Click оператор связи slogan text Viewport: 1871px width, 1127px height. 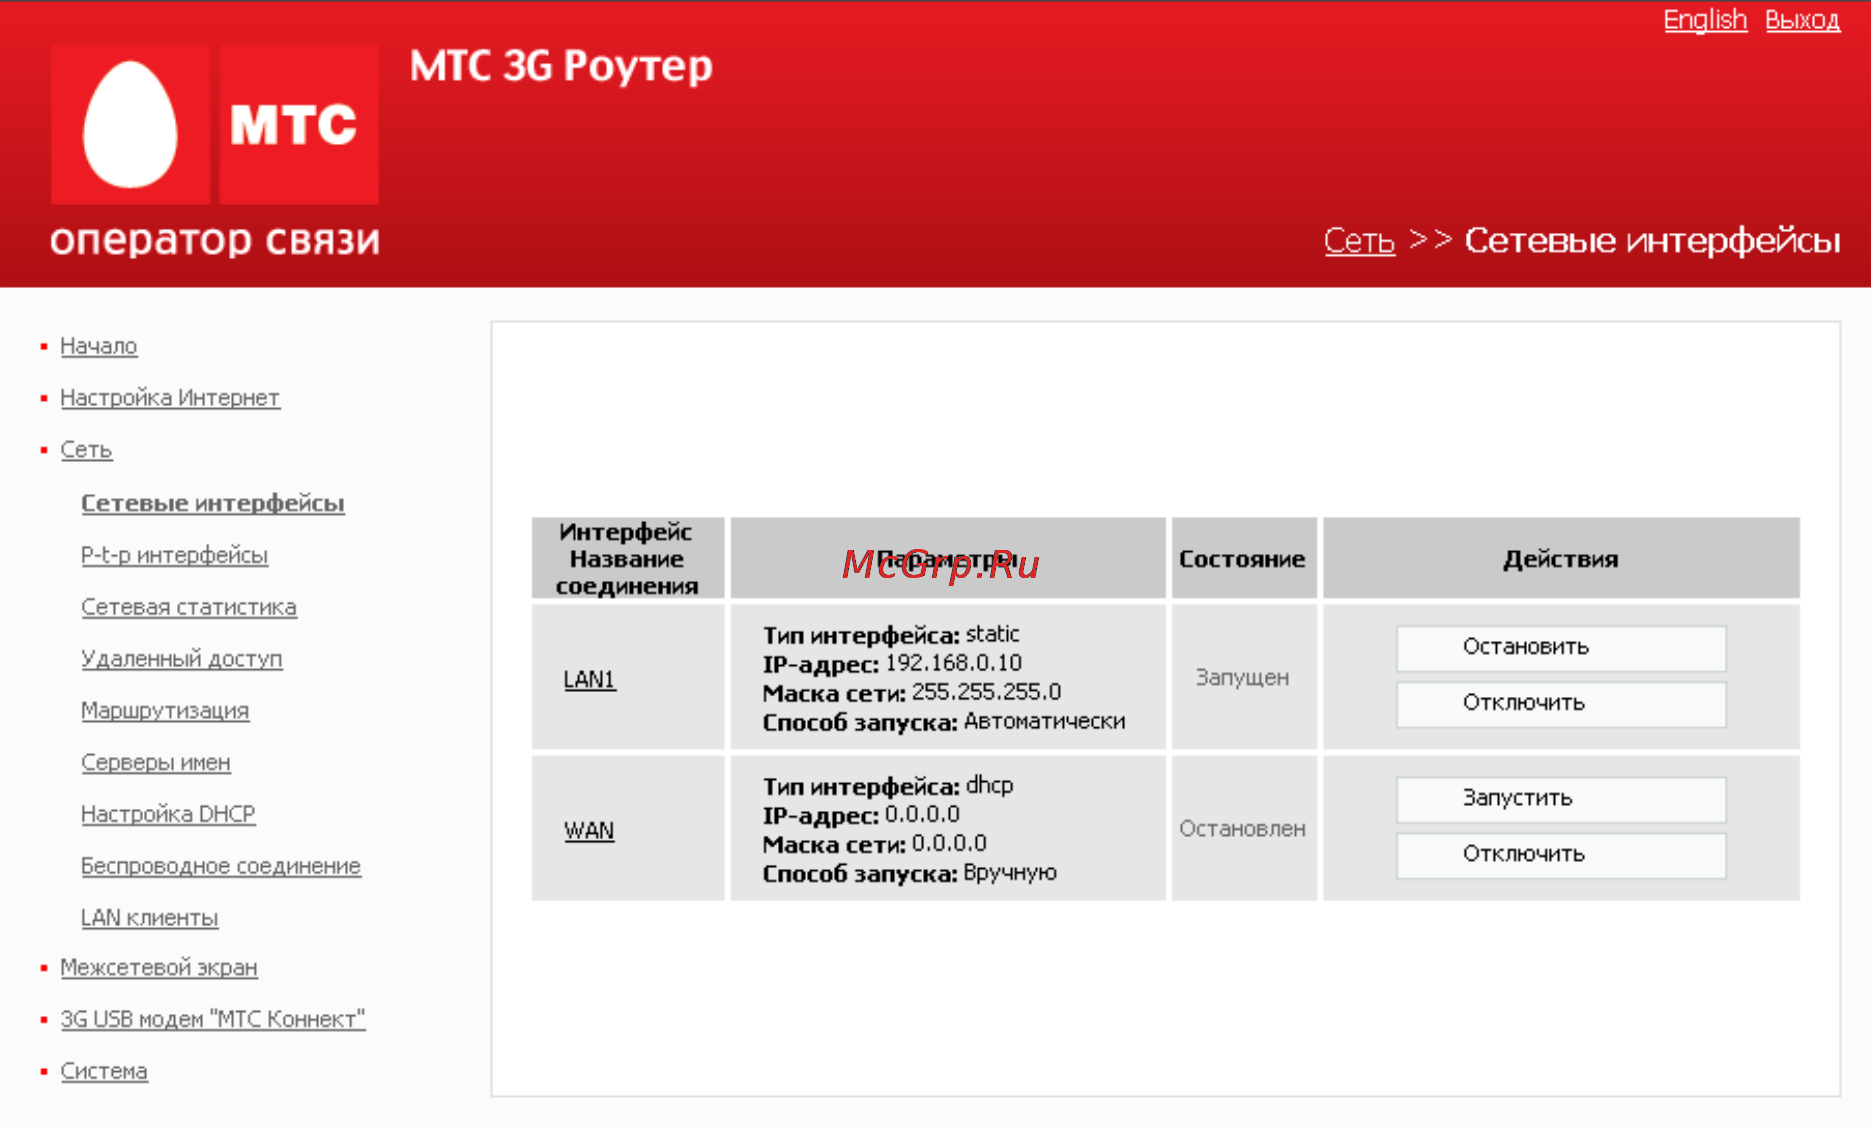[215, 240]
